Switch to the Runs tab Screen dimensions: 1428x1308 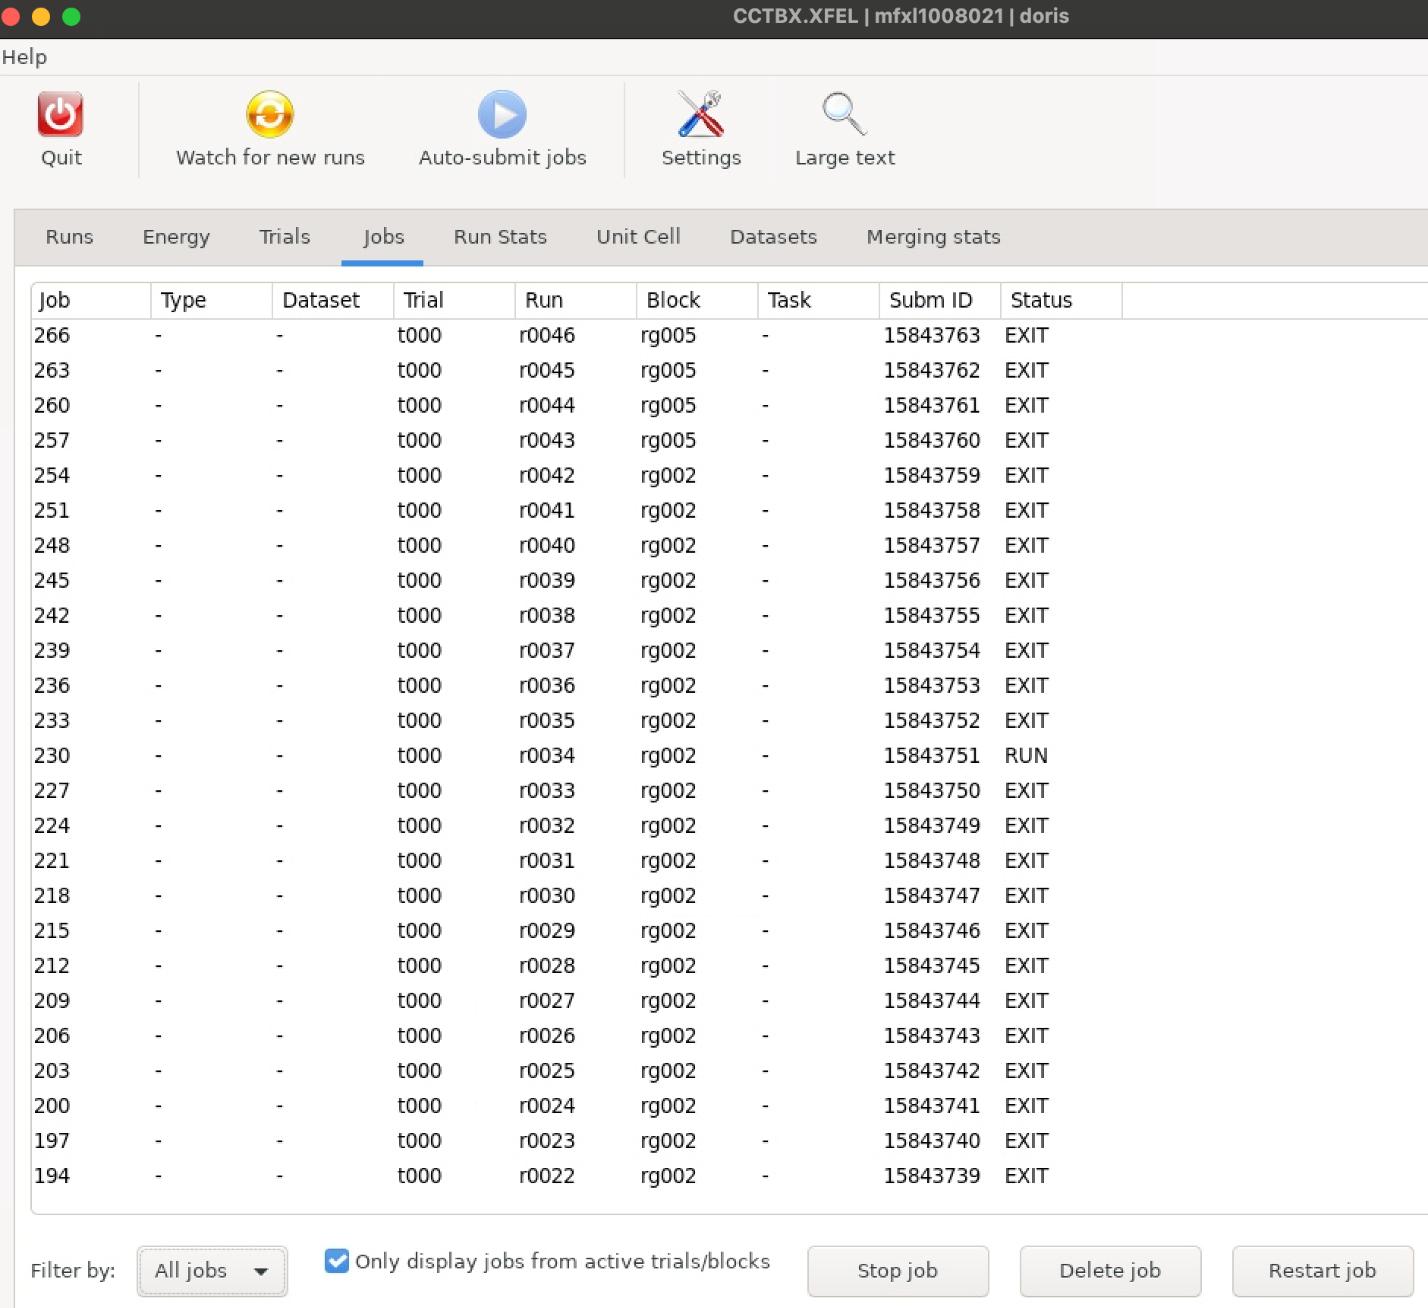coord(69,237)
